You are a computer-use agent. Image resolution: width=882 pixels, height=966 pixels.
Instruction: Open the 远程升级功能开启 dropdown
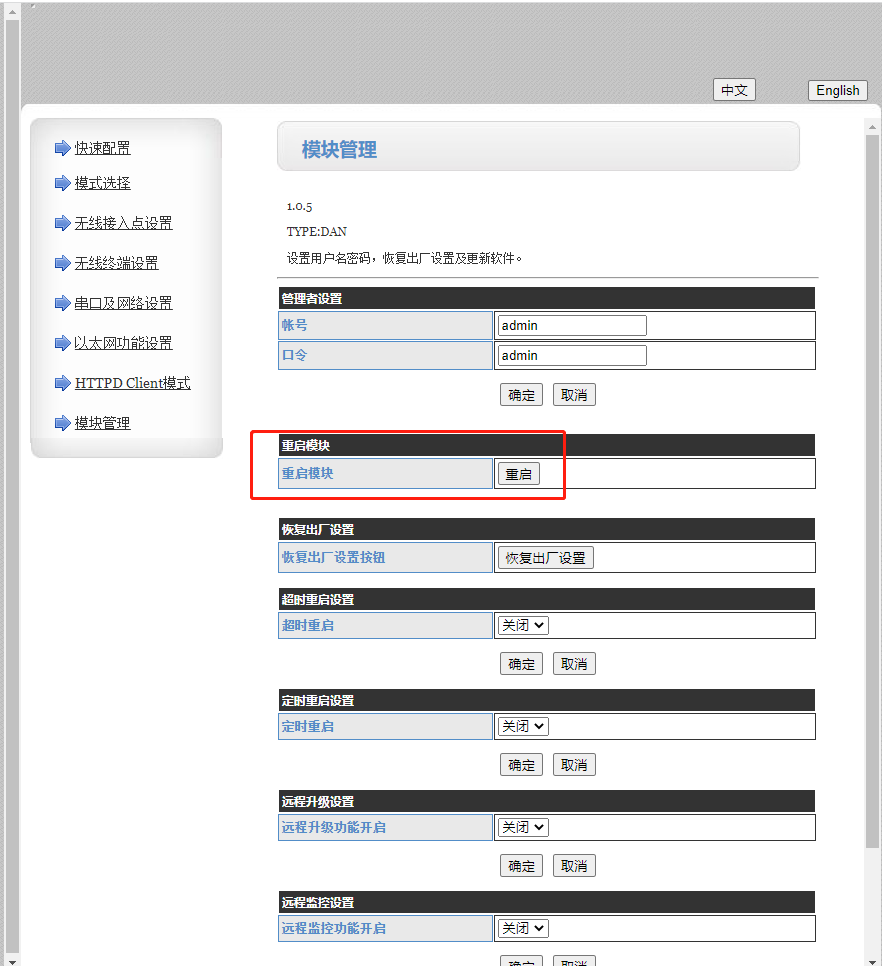[523, 827]
